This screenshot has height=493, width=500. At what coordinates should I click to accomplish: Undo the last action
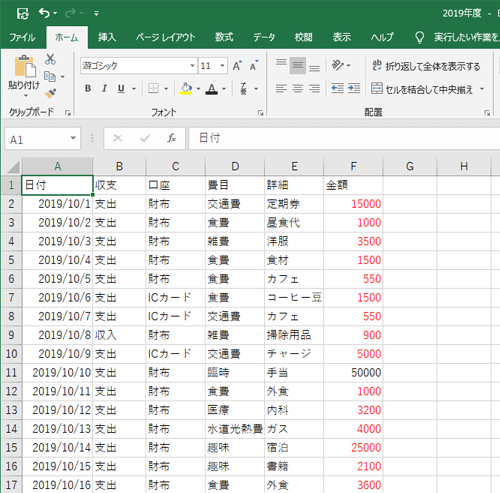(44, 13)
